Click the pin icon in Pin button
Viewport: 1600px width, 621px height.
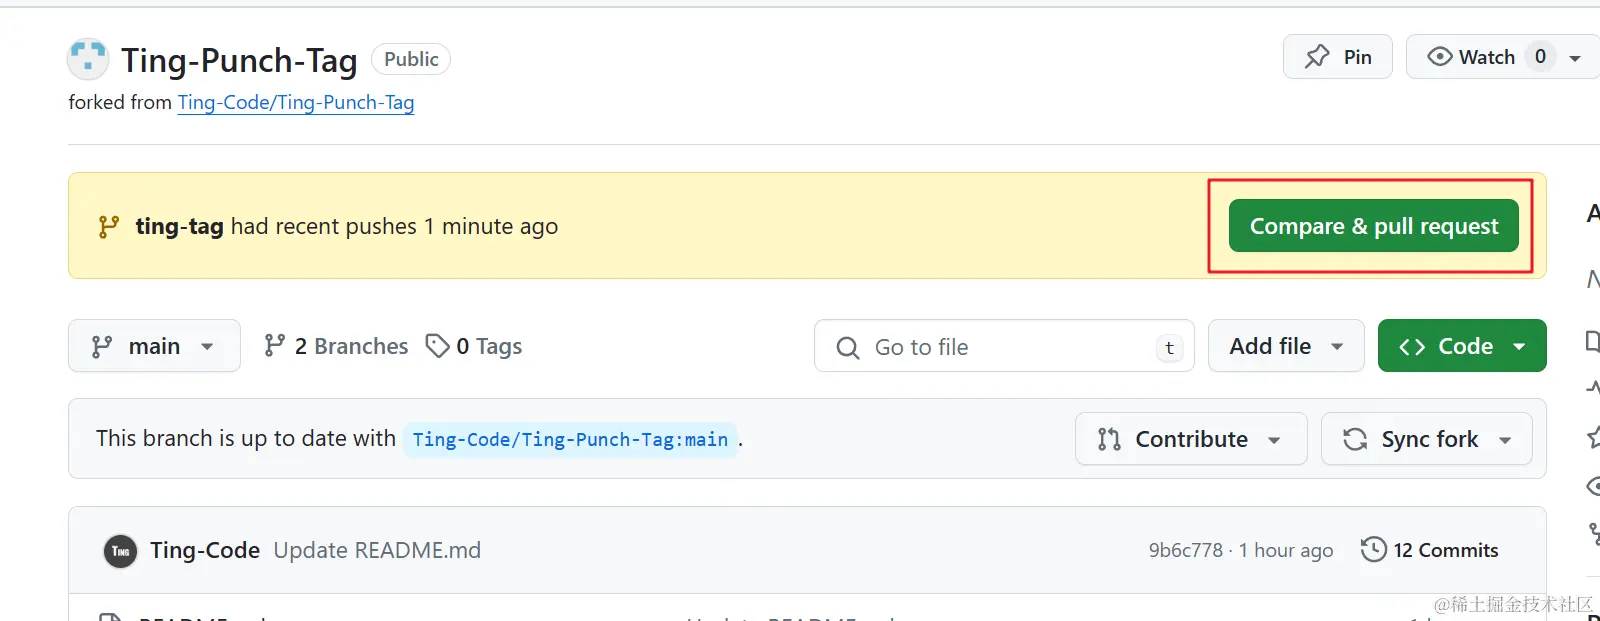1317,57
